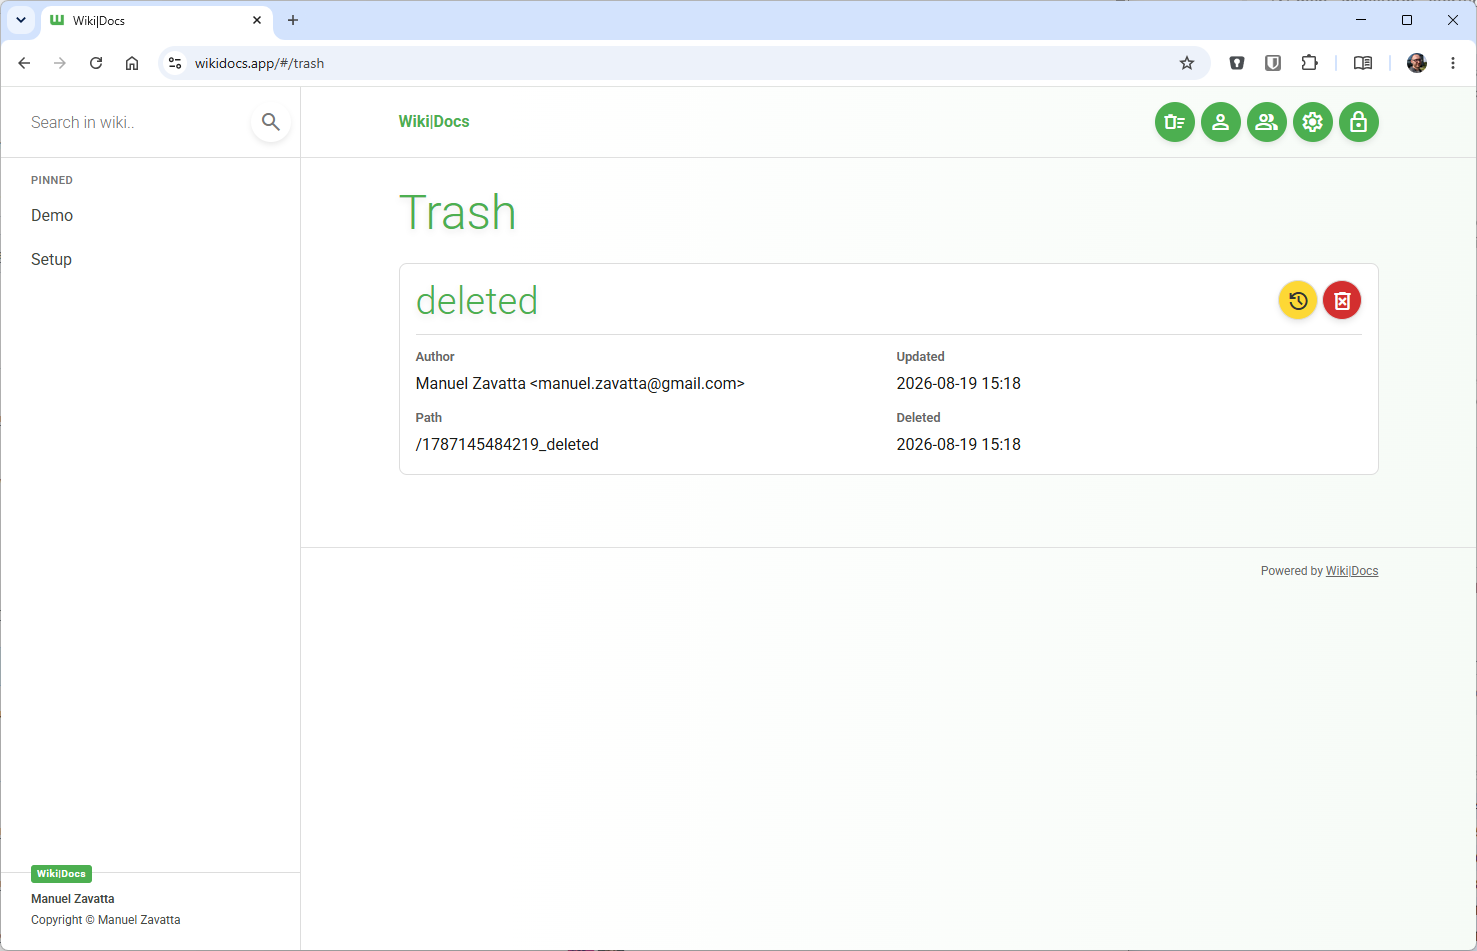Screen dimensions: 1477x951
Task: Open the browser extensions puzzle icon
Action: coord(1309,63)
